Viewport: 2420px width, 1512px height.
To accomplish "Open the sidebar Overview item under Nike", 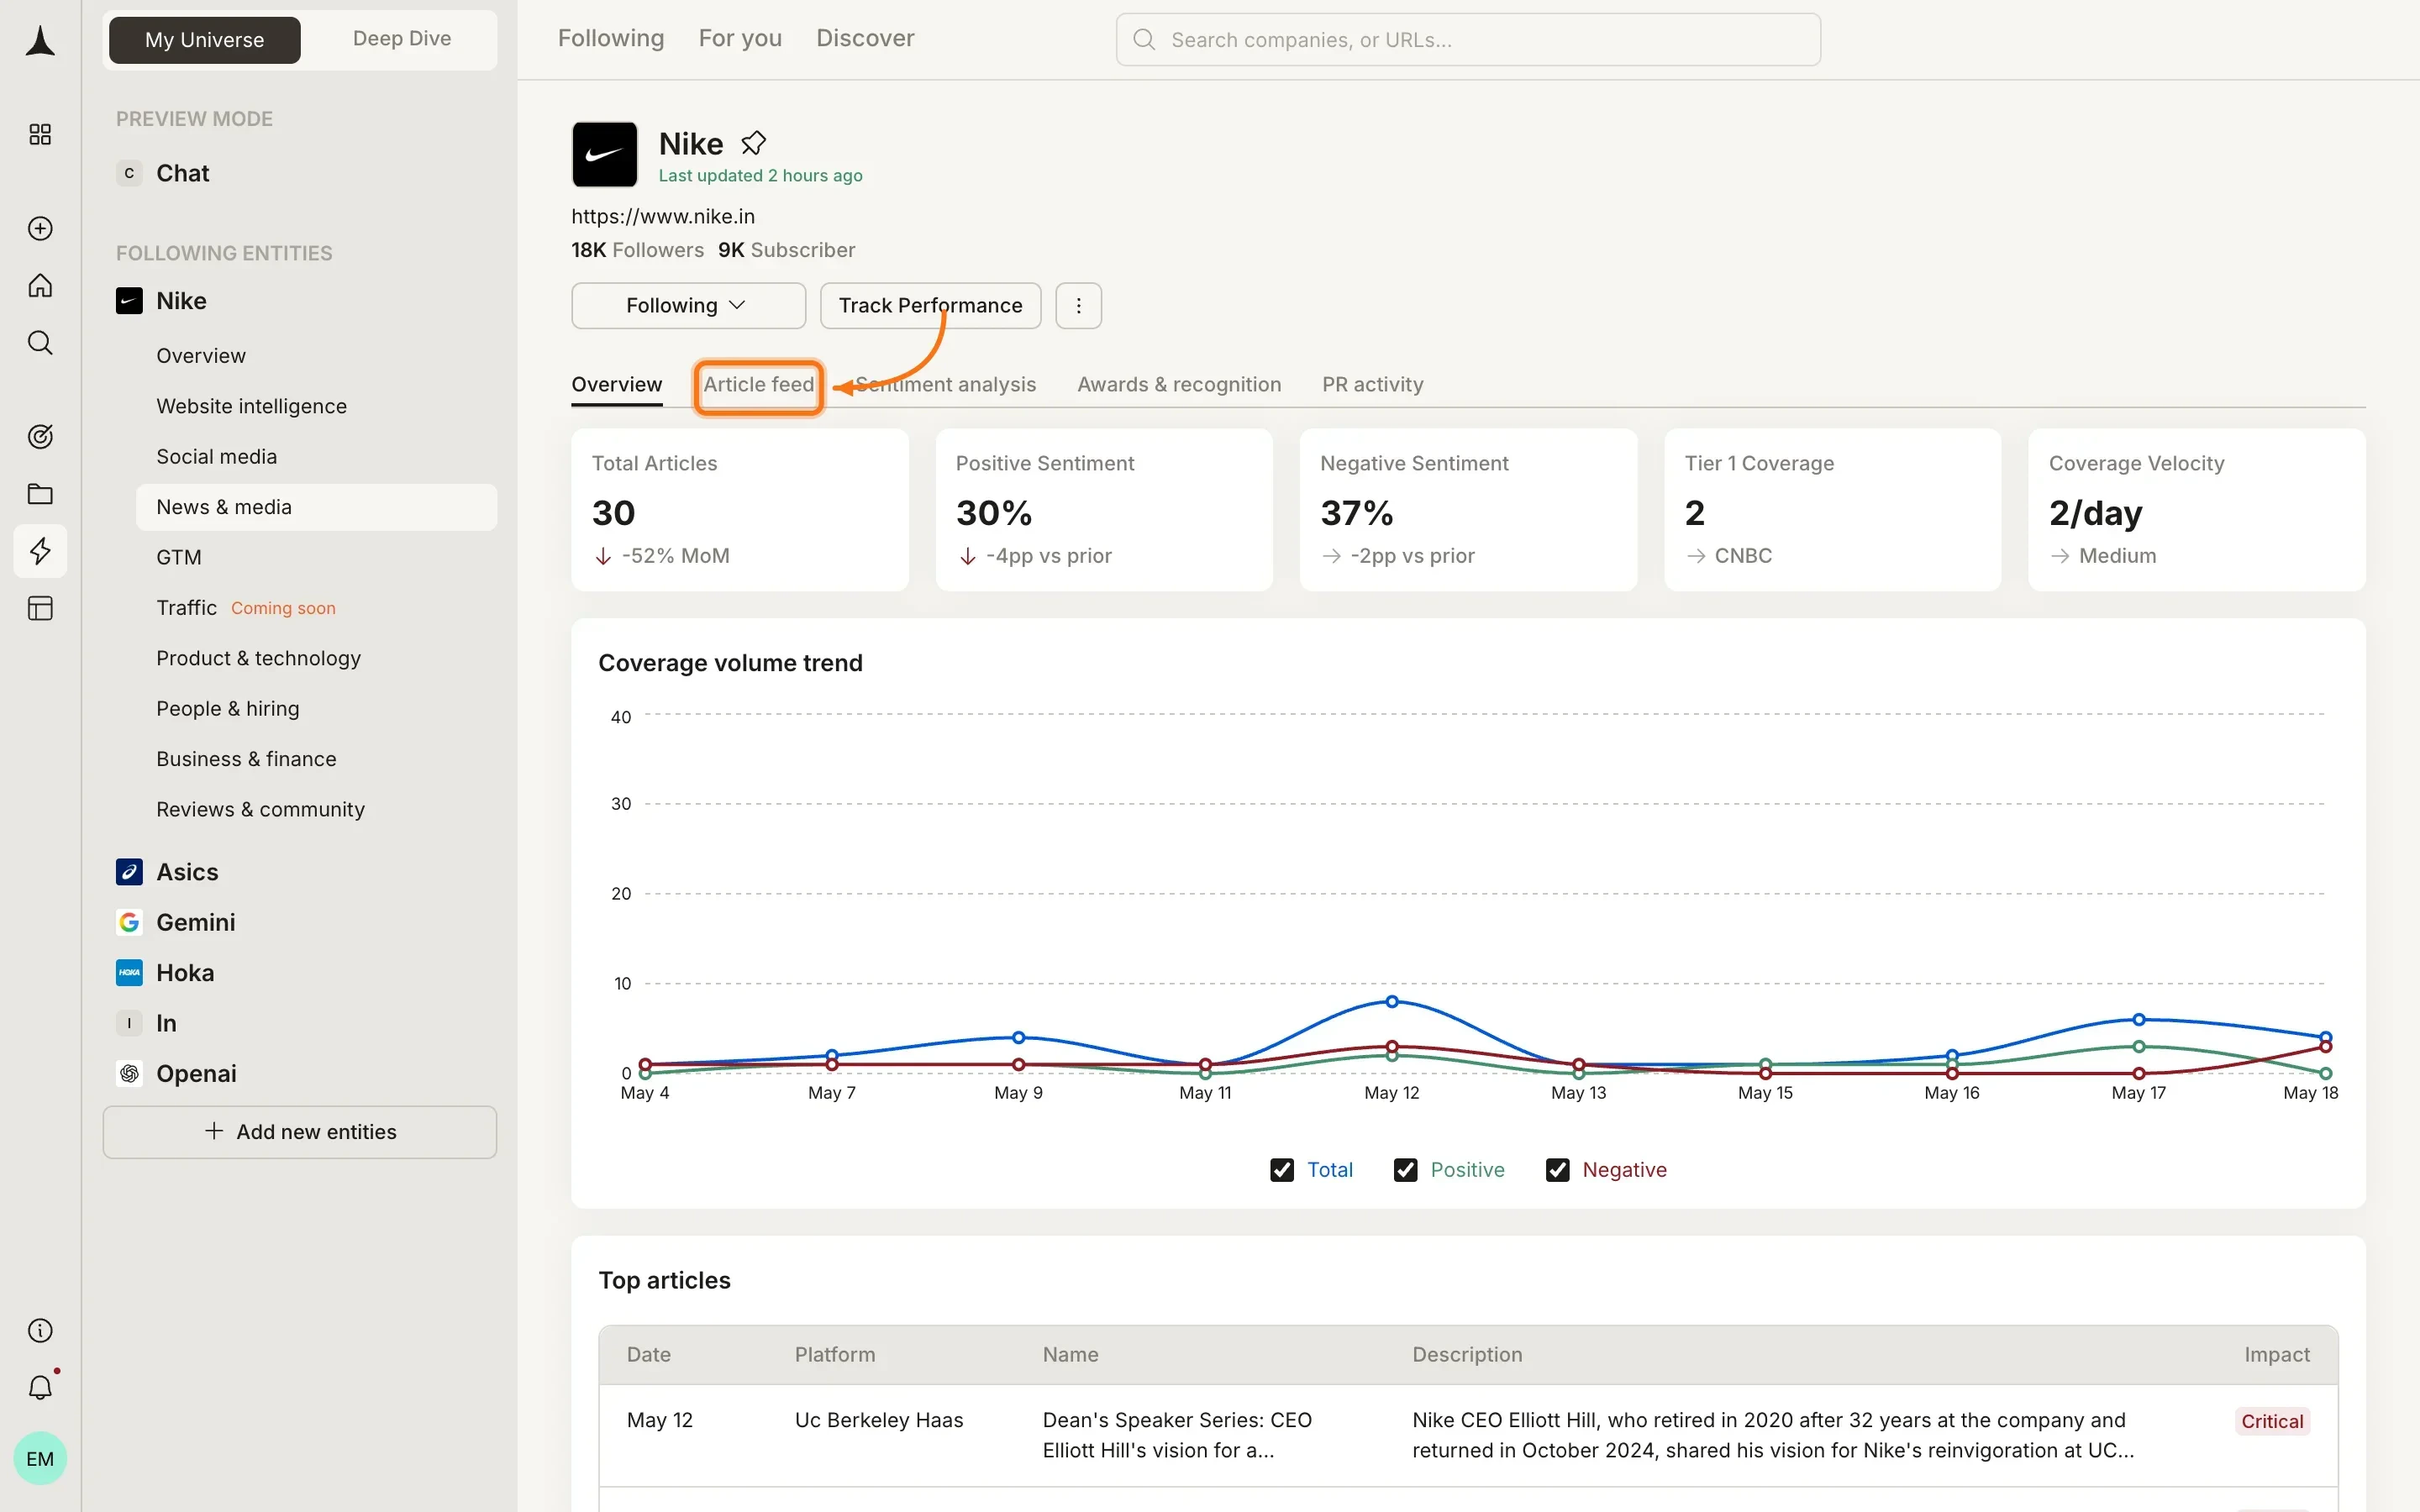I will click(201, 356).
